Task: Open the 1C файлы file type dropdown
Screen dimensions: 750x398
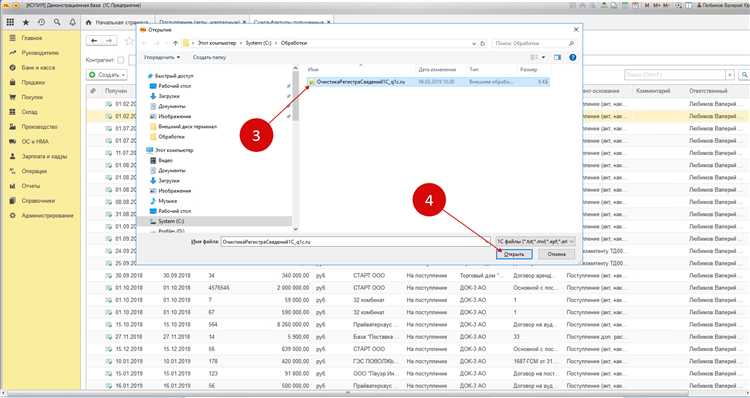Action: 535,242
